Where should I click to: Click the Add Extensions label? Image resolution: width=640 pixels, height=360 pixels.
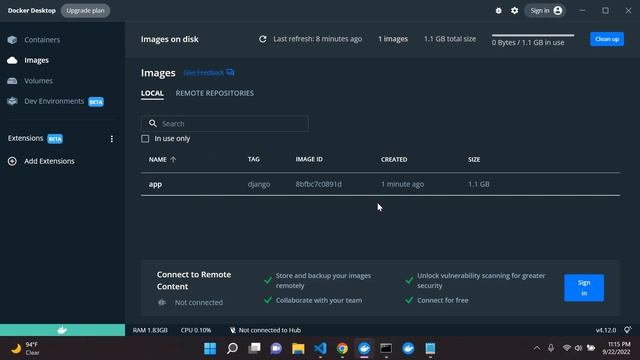click(x=49, y=161)
